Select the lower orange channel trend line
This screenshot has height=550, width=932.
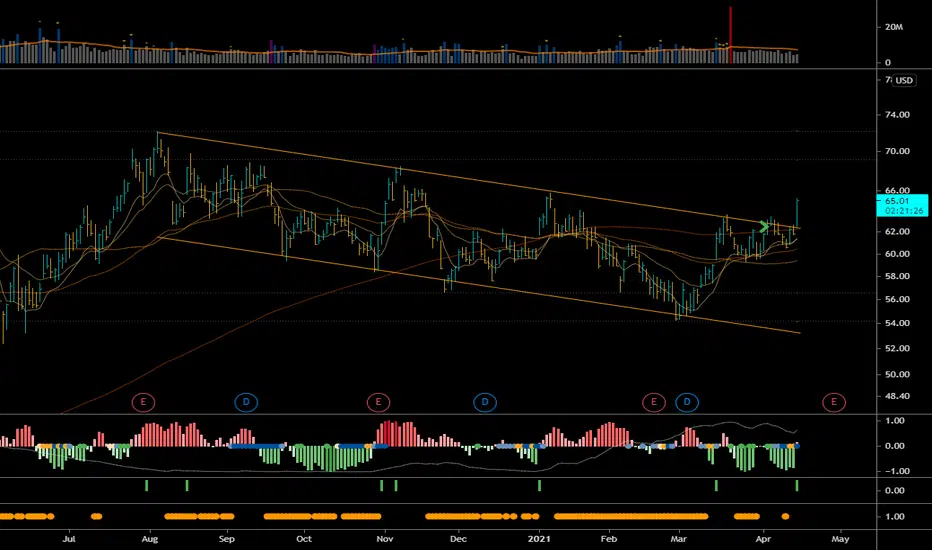478,285
